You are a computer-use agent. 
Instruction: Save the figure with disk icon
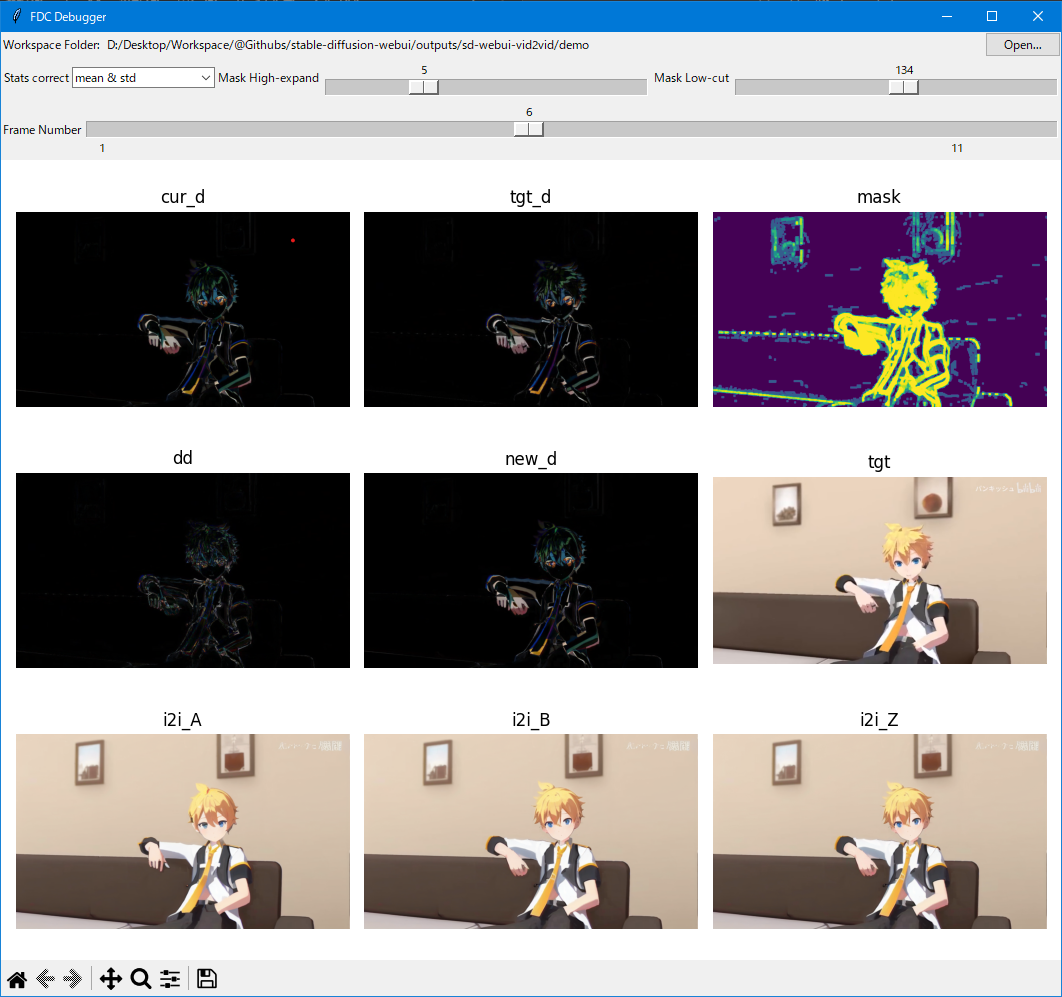[207, 979]
